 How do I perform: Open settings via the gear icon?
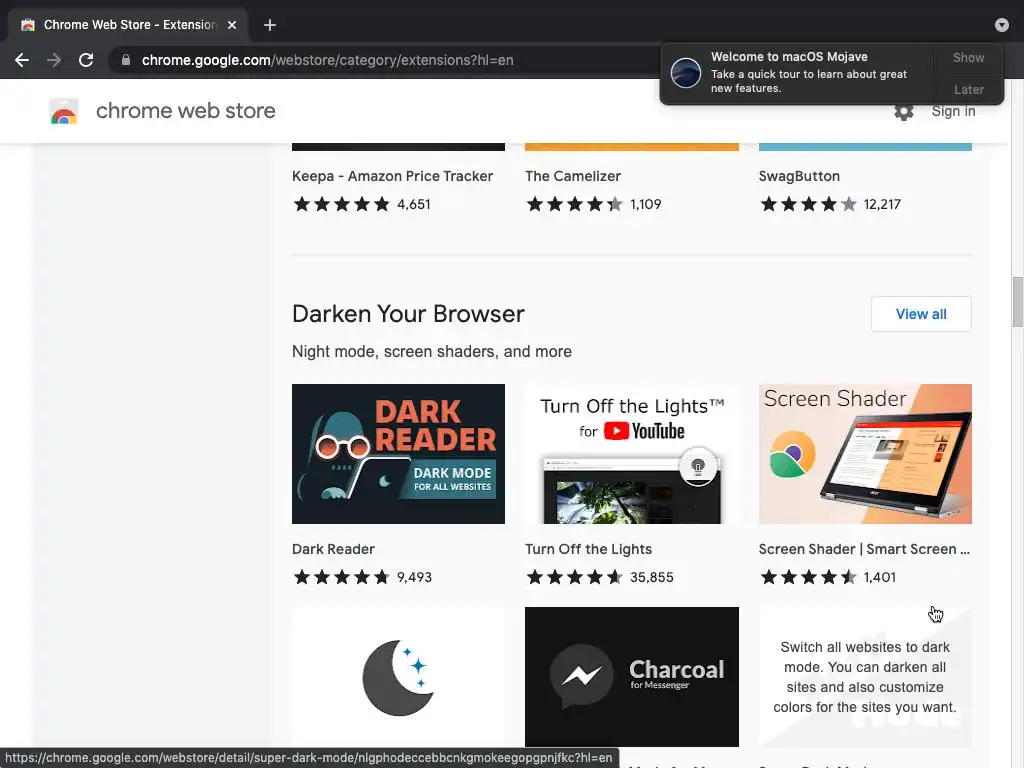[904, 112]
